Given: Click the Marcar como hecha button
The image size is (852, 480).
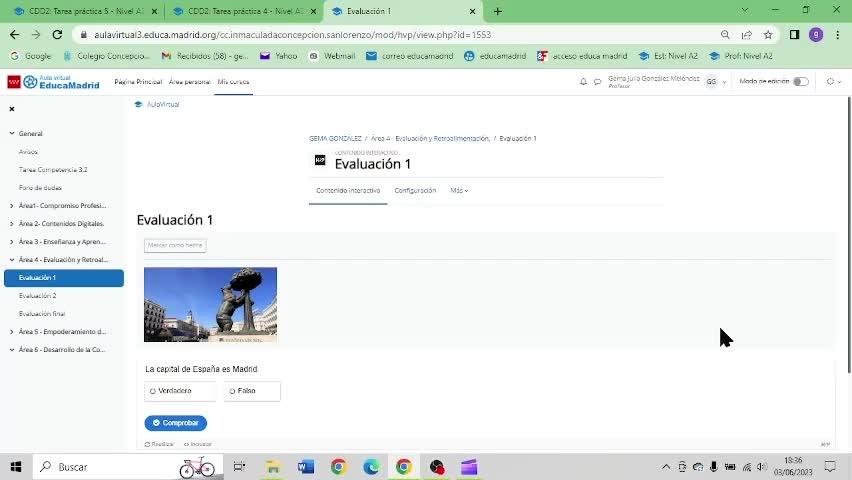Looking at the screenshot, I should (175, 246).
